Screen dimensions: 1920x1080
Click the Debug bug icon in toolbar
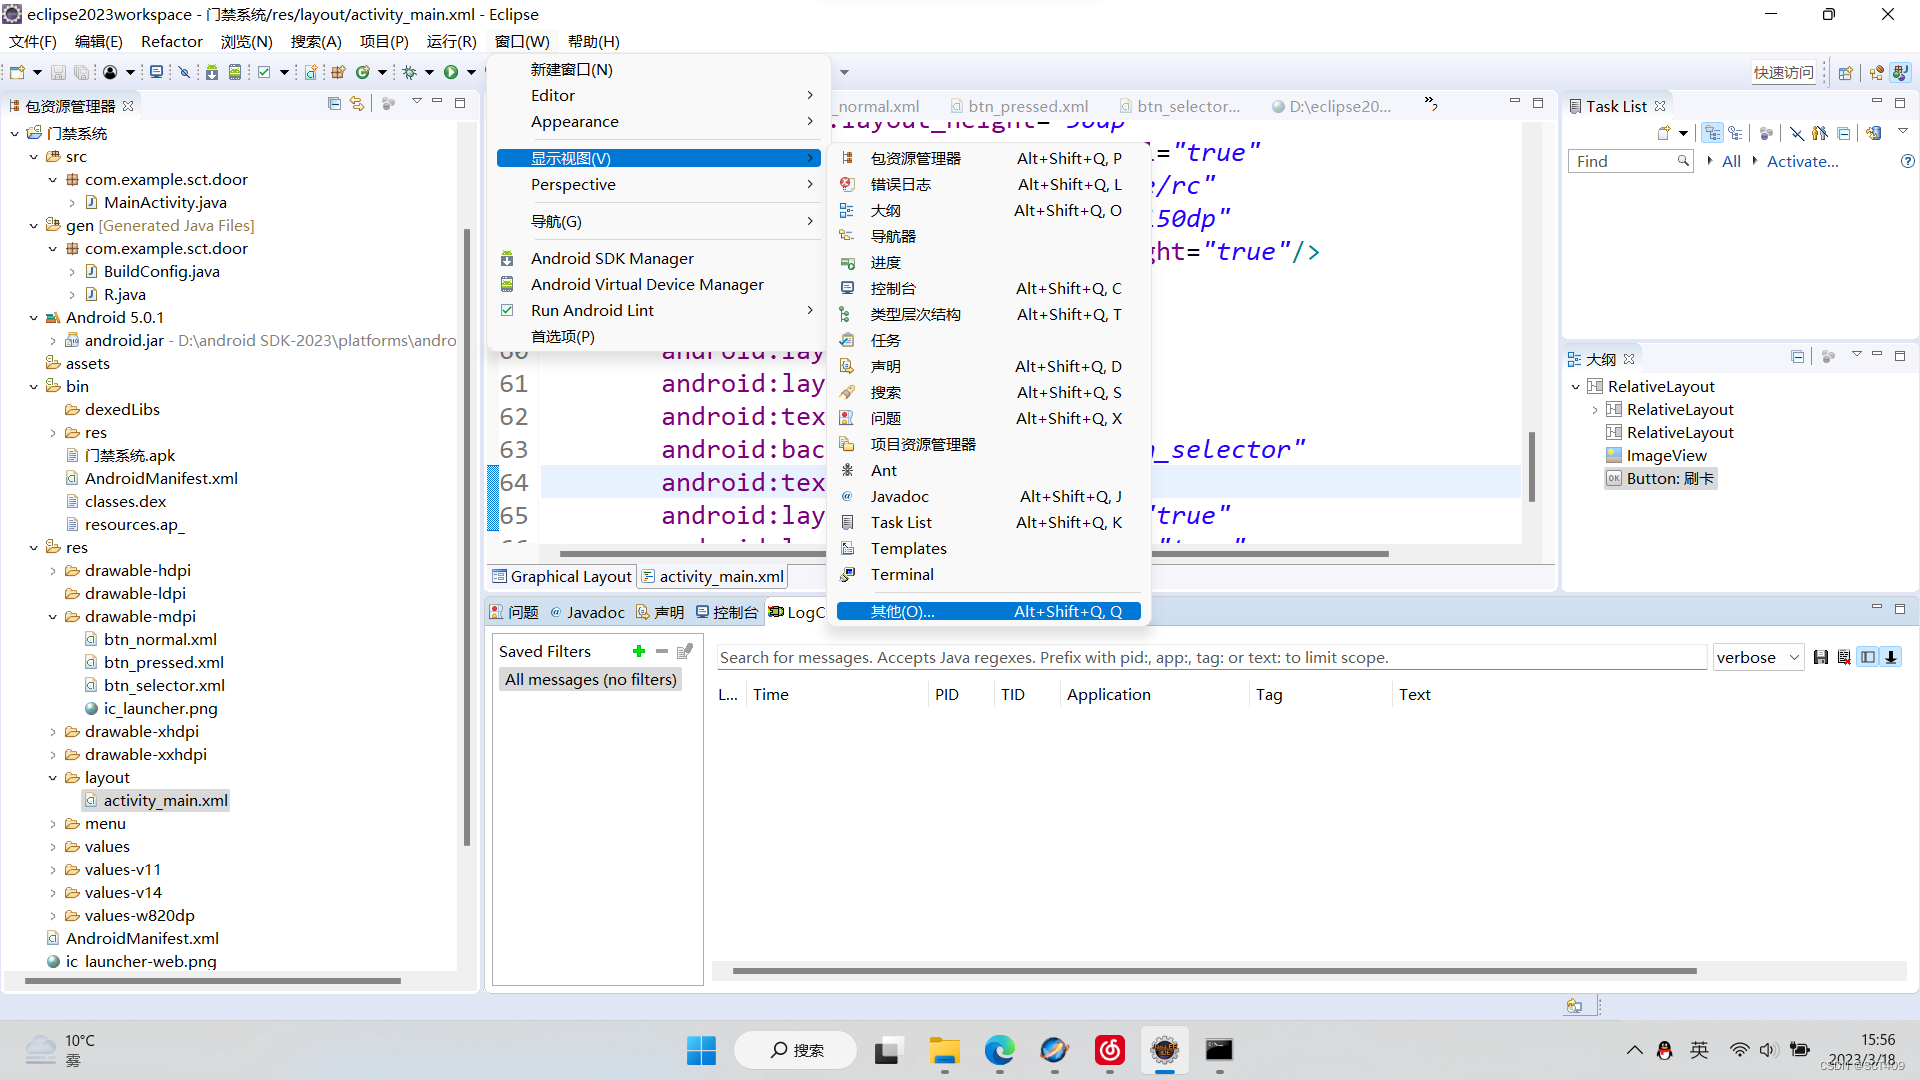click(409, 72)
